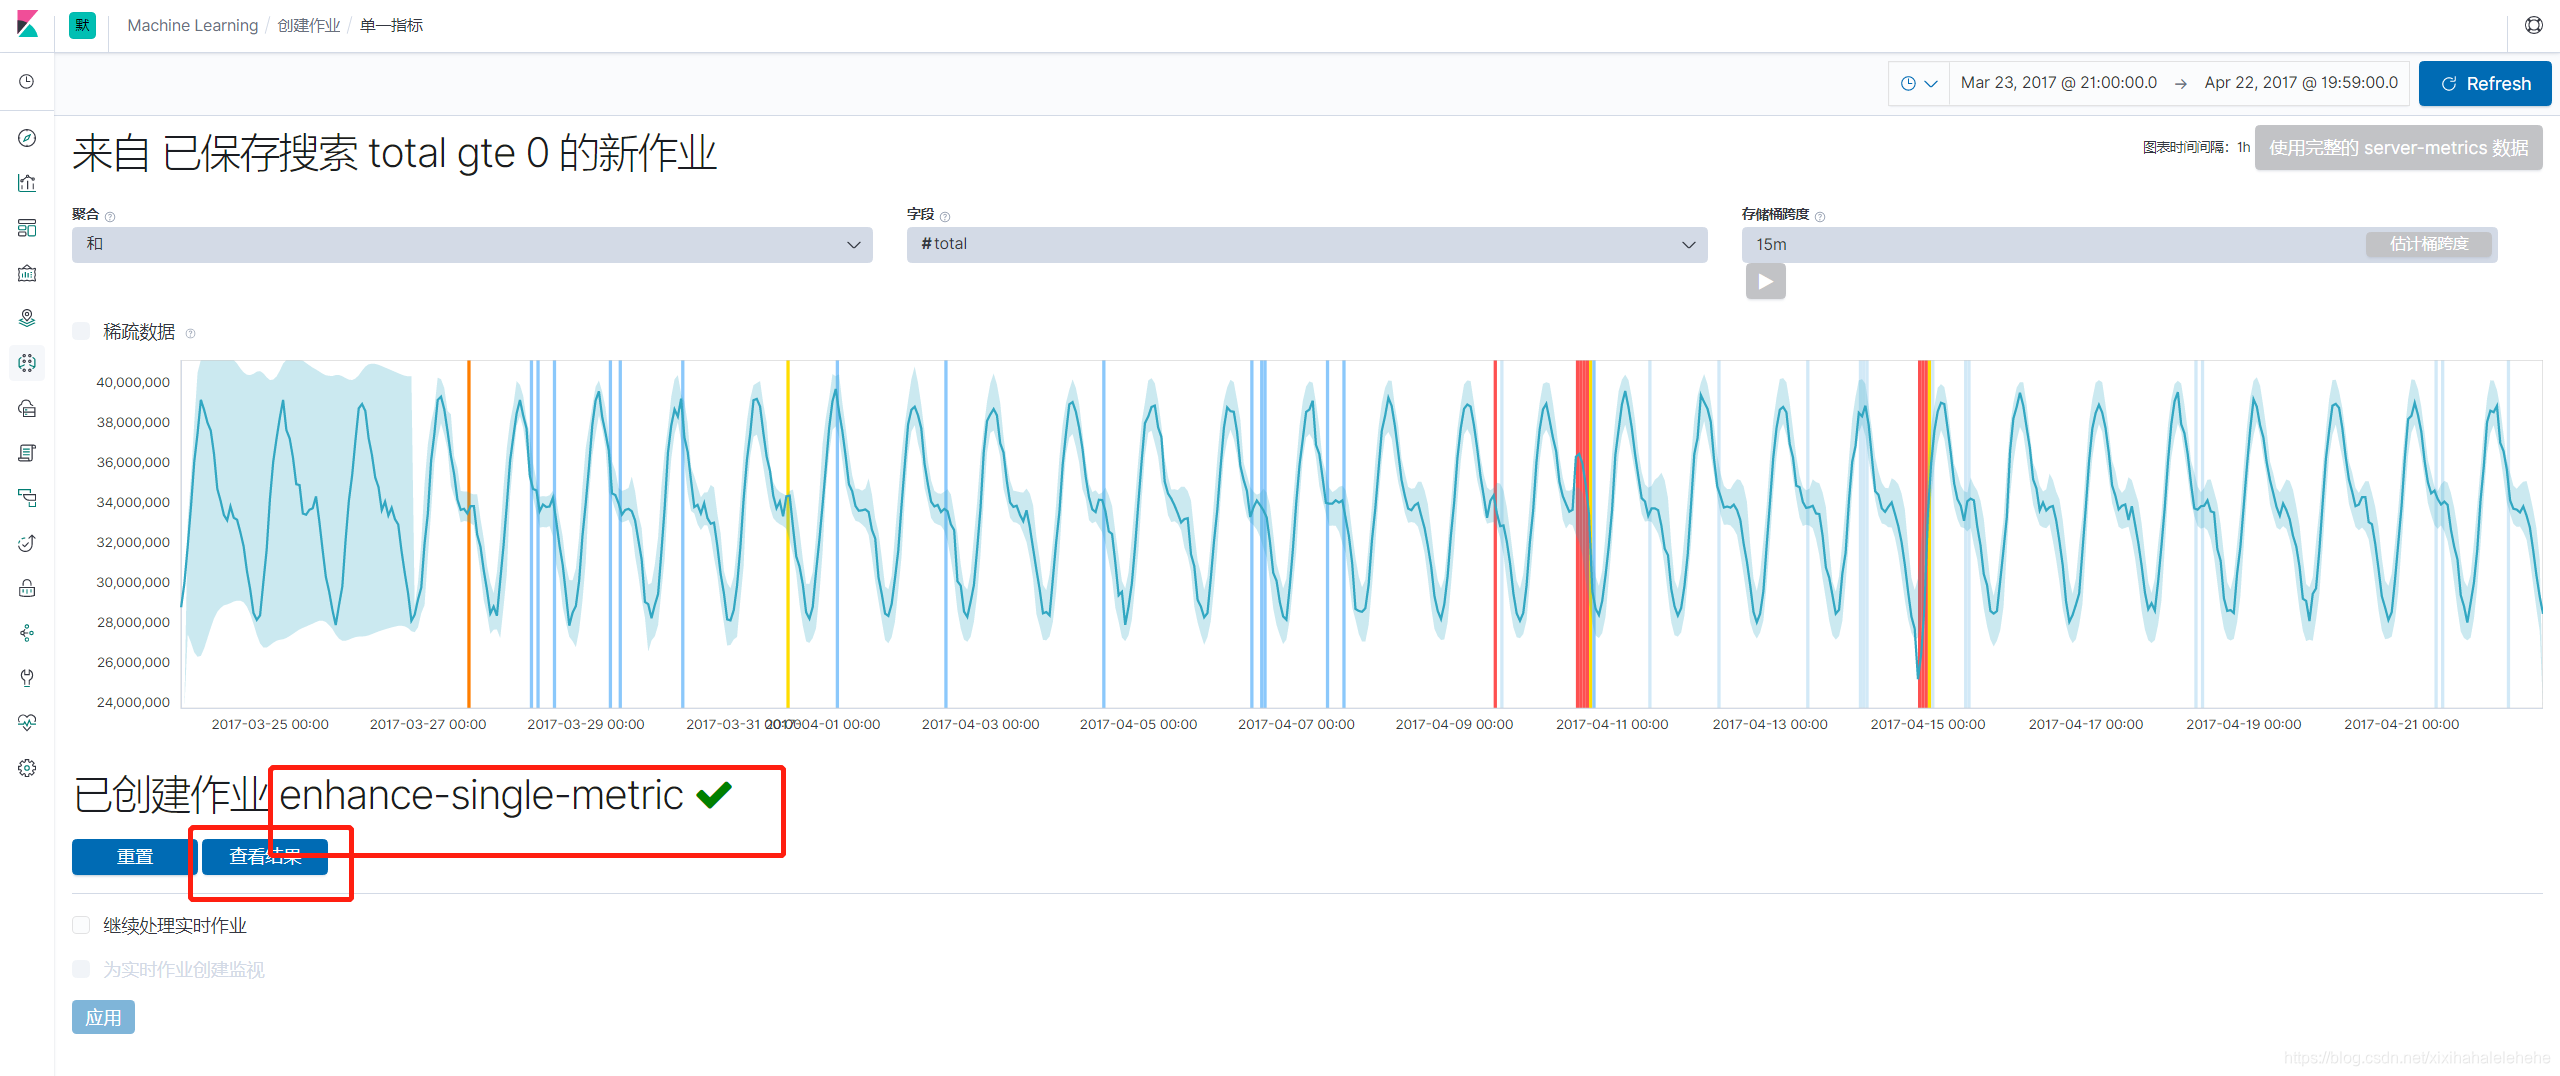
Task: Open APM icon in sidebar
Action: coord(27,498)
